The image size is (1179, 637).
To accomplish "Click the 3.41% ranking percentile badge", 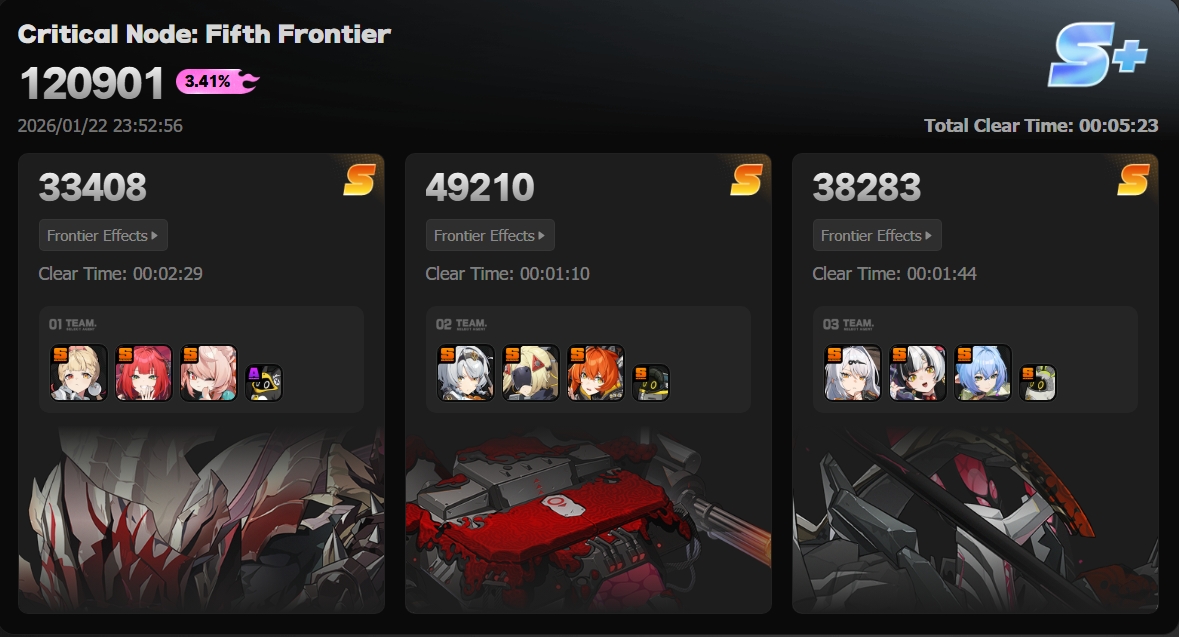I will point(217,81).
